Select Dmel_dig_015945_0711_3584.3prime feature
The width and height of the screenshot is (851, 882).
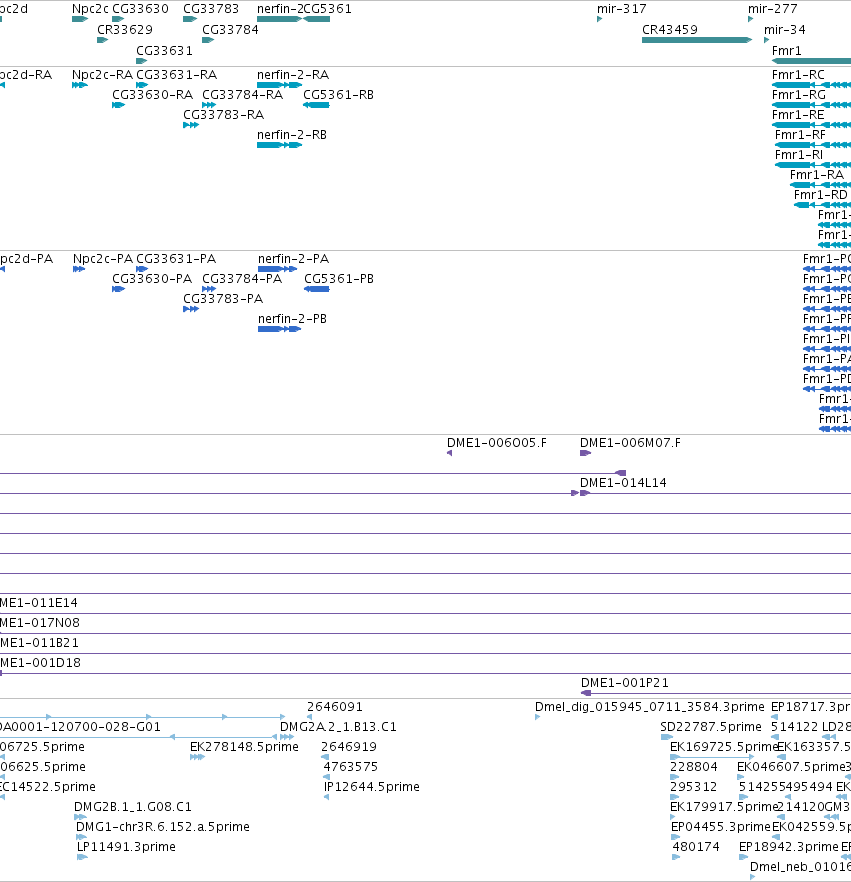[x=537, y=717]
